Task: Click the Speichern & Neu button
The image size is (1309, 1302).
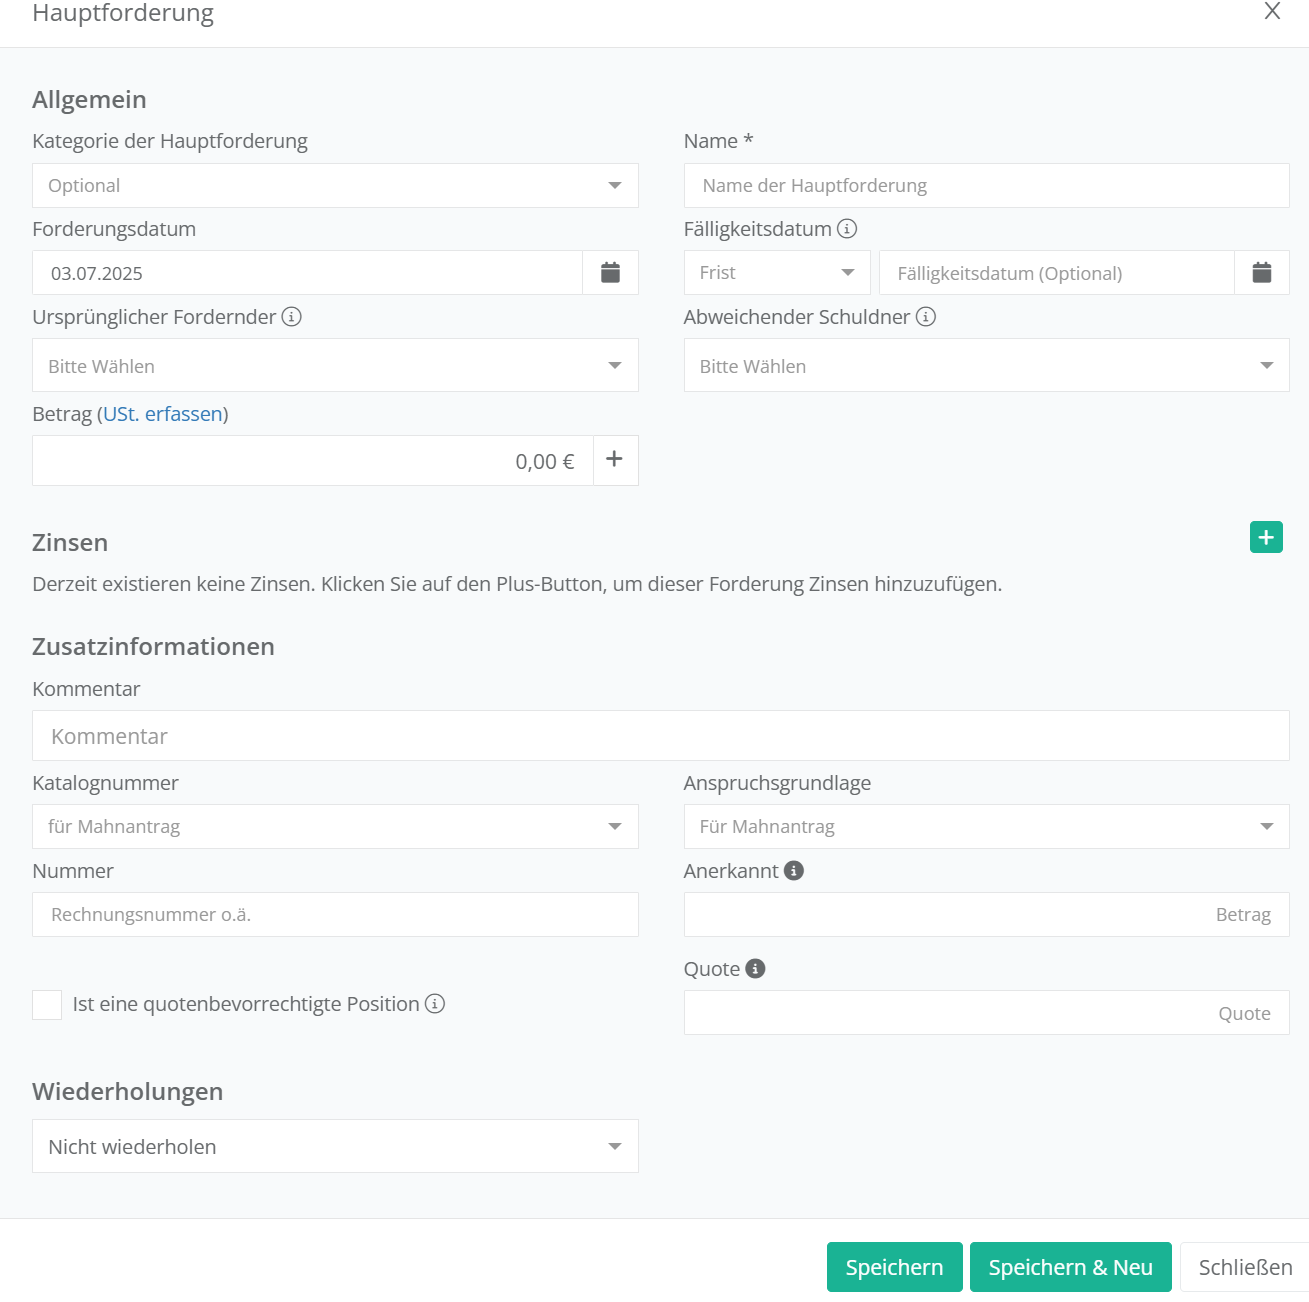Action: tap(1070, 1267)
